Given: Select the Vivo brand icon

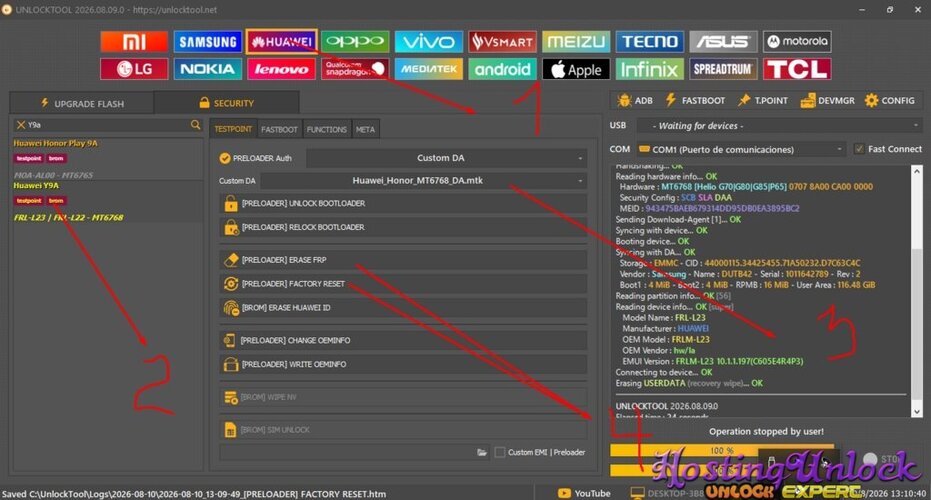Looking at the screenshot, I should click(429, 42).
